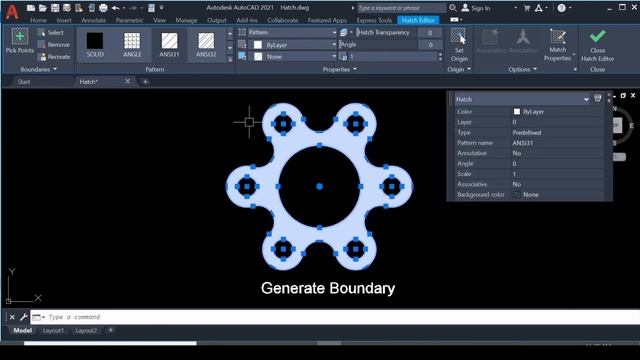Select the ANSI32 hatch pattern
Image resolution: width=640 pixels, height=360 pixels.
pos(206,44)
